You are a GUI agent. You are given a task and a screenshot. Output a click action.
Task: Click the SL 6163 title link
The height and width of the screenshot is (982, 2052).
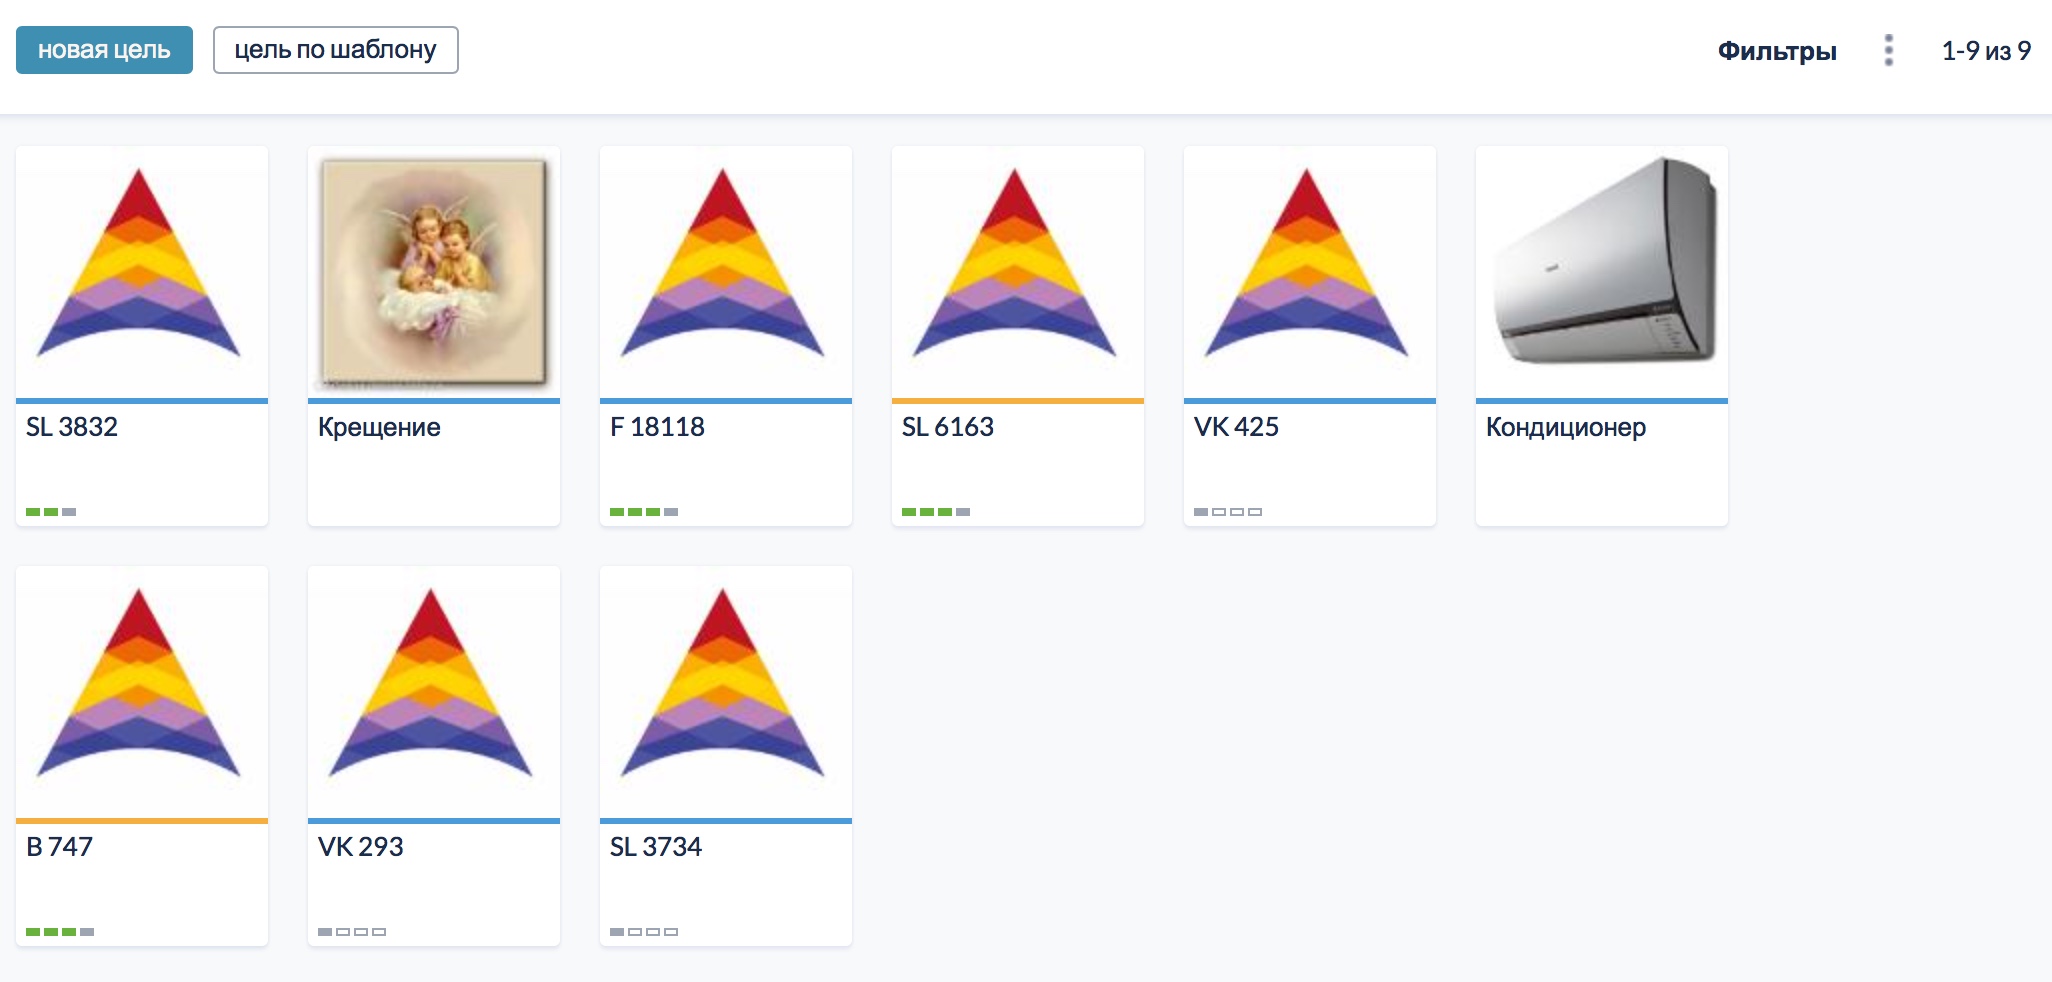coord(947,427)
